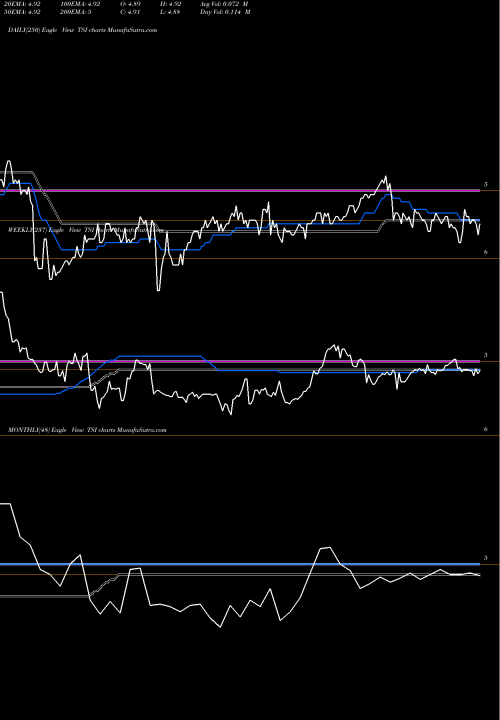The height and width of the screenshot is (720, 500).
Task: Select the '100EMA: 4.92' value
Action: (79, 4)
